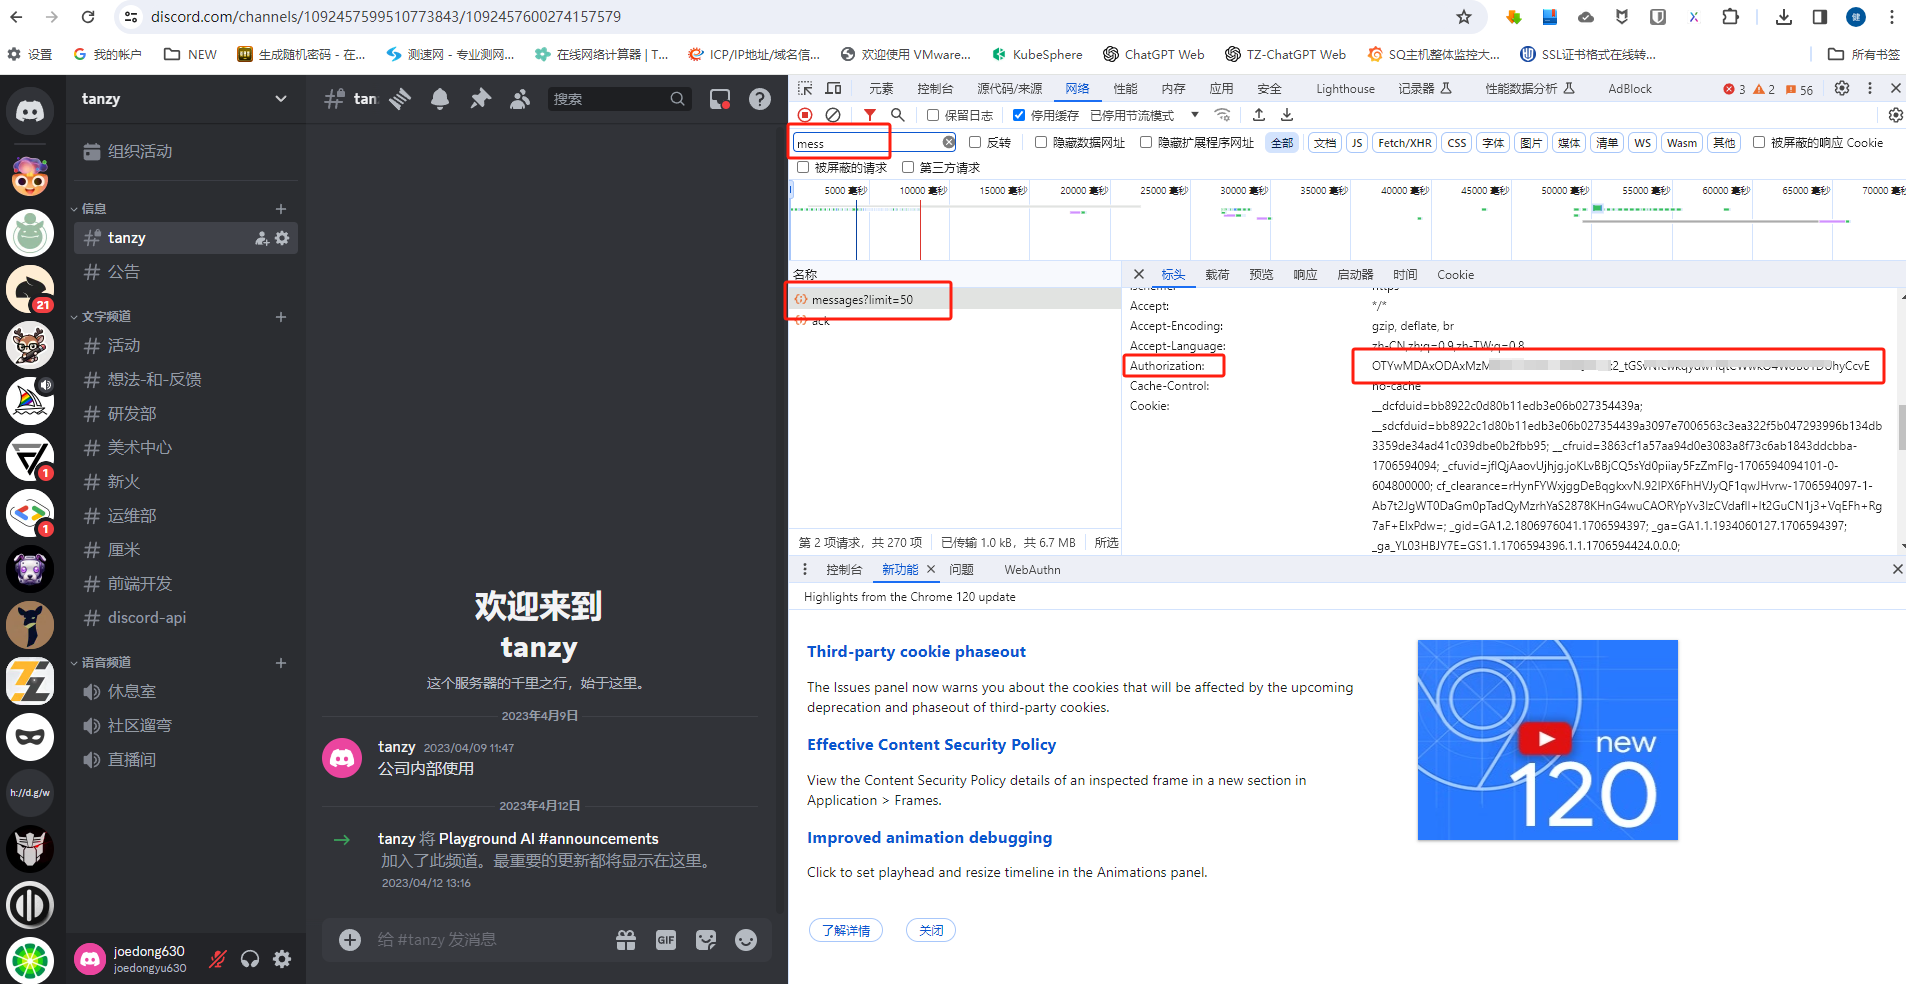Viewport: 1906px width, 984px height.
Task: Clear network log icon
Action: (x=833, y=115)
